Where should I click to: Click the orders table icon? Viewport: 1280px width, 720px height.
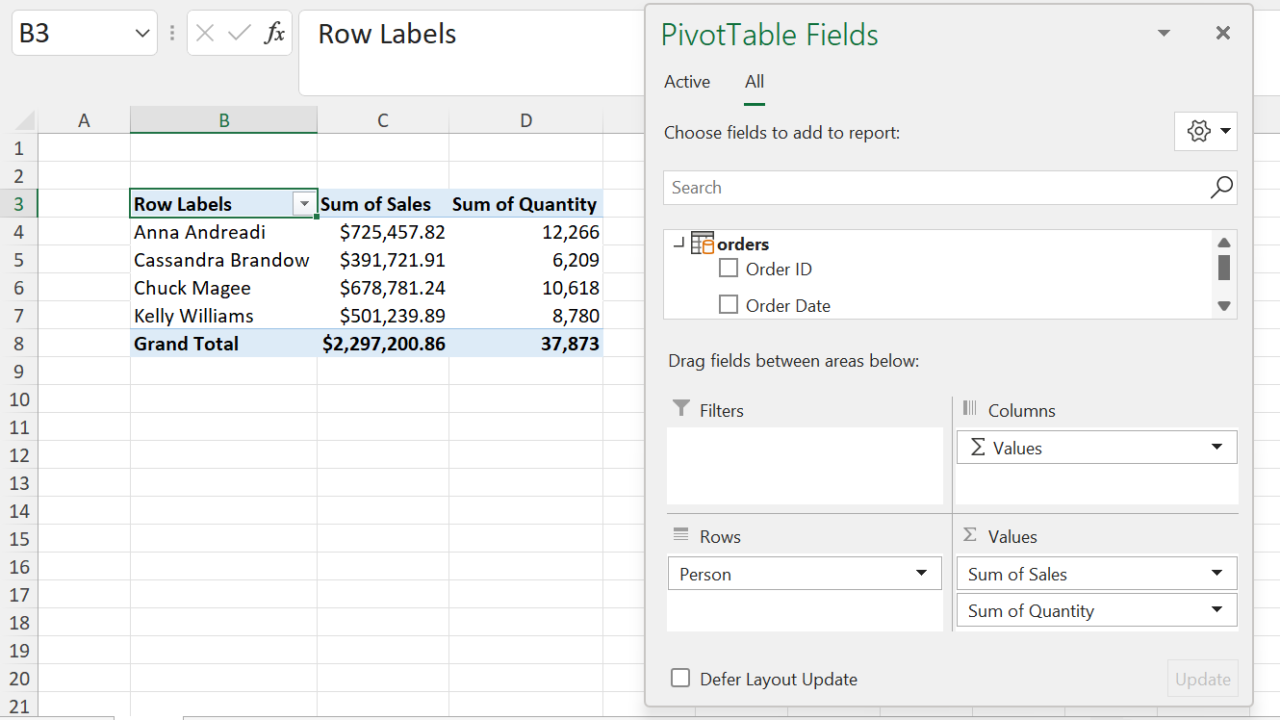point(702,244)
